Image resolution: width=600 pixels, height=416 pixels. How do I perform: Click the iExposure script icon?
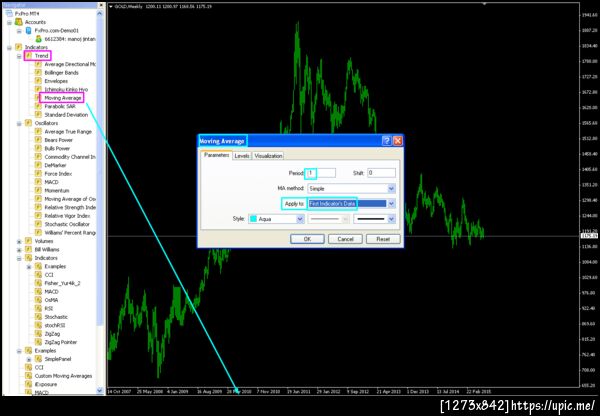tap(28, 384)
